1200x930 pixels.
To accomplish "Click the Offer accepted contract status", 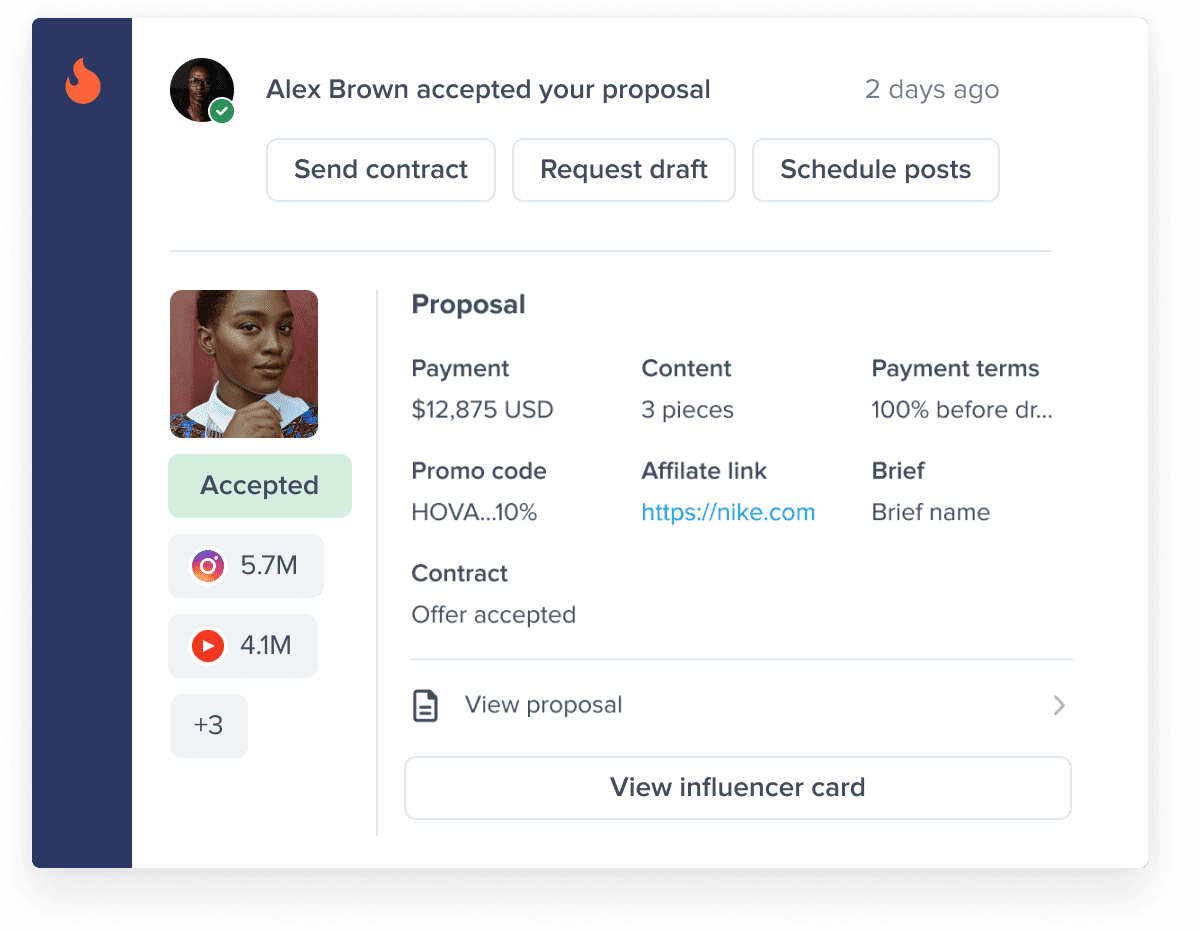I will click(x=493, y=614).
